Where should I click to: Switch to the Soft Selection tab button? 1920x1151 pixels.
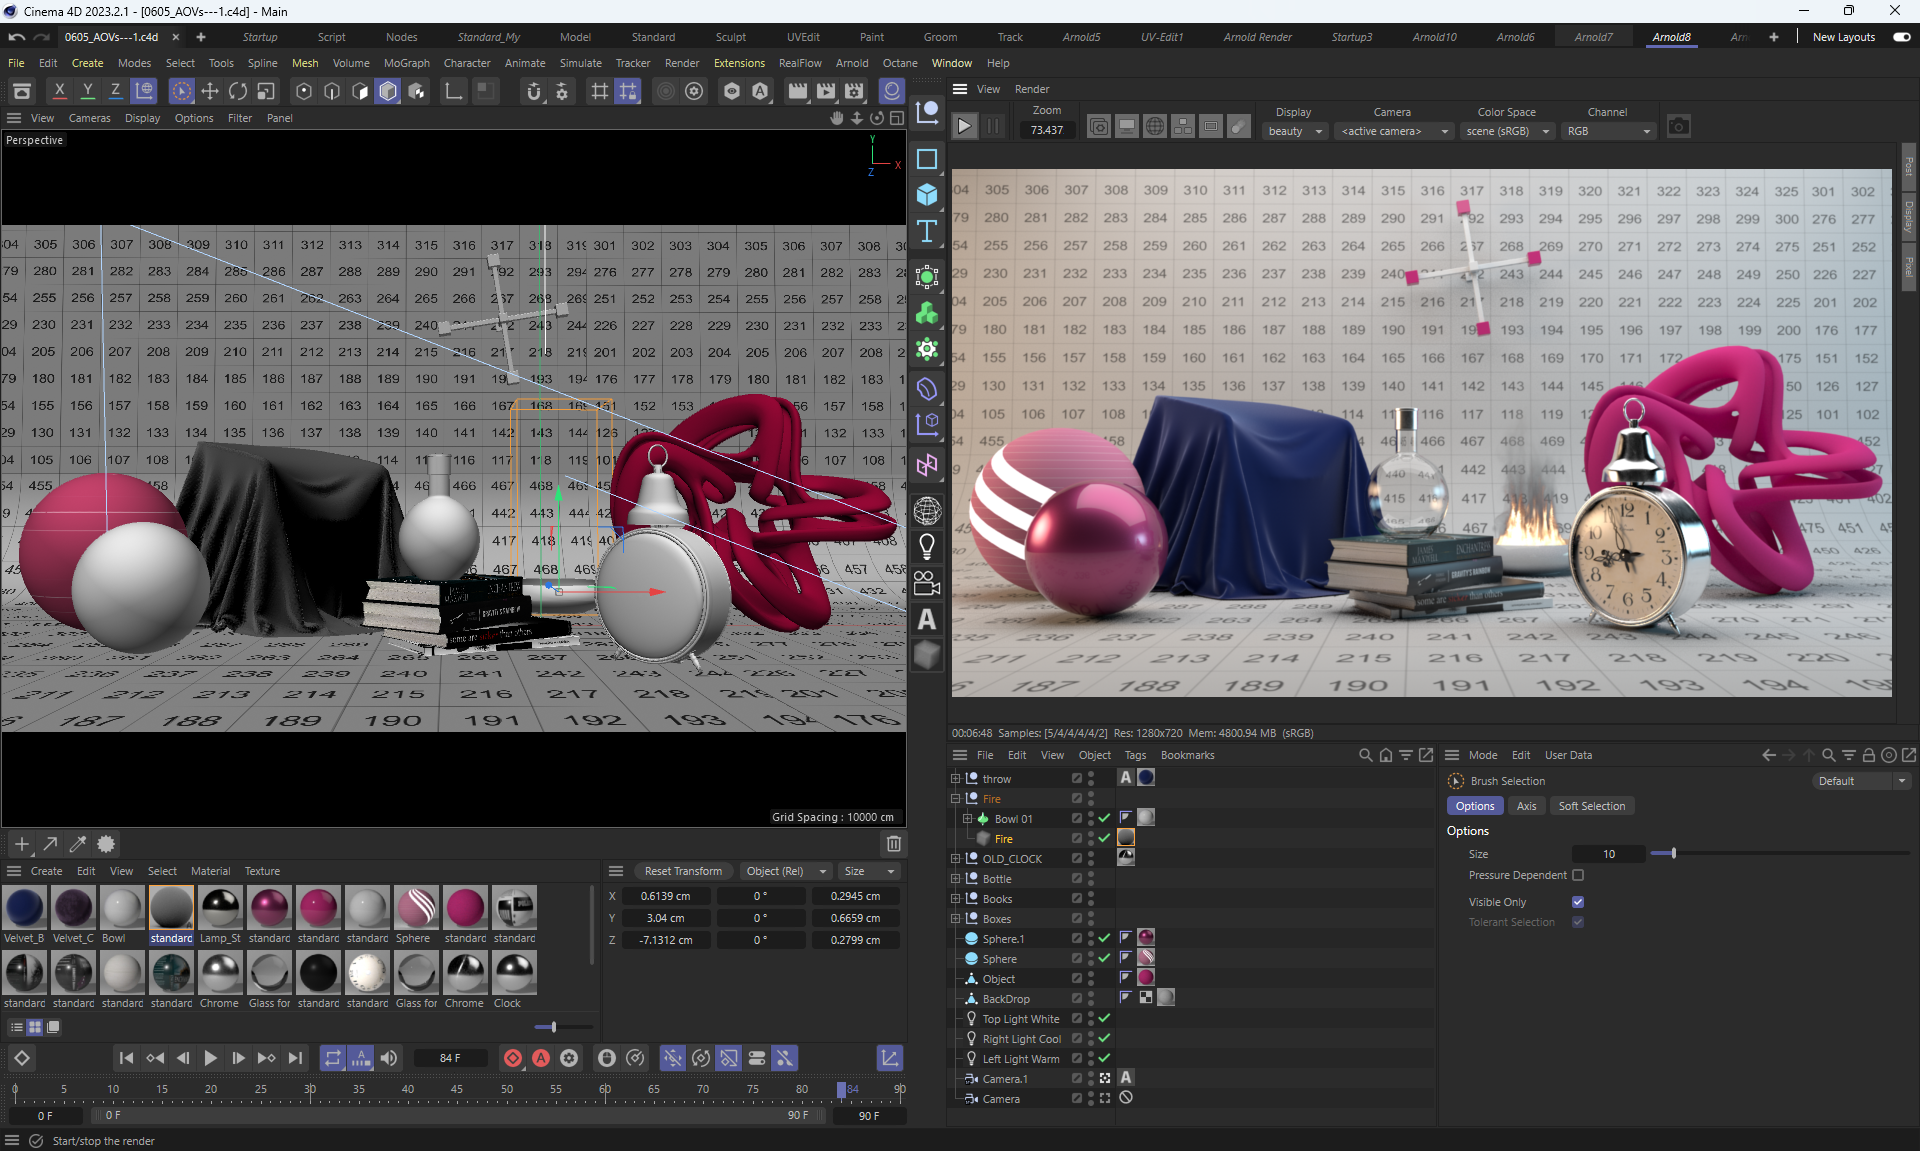(x=1591, y=806)
